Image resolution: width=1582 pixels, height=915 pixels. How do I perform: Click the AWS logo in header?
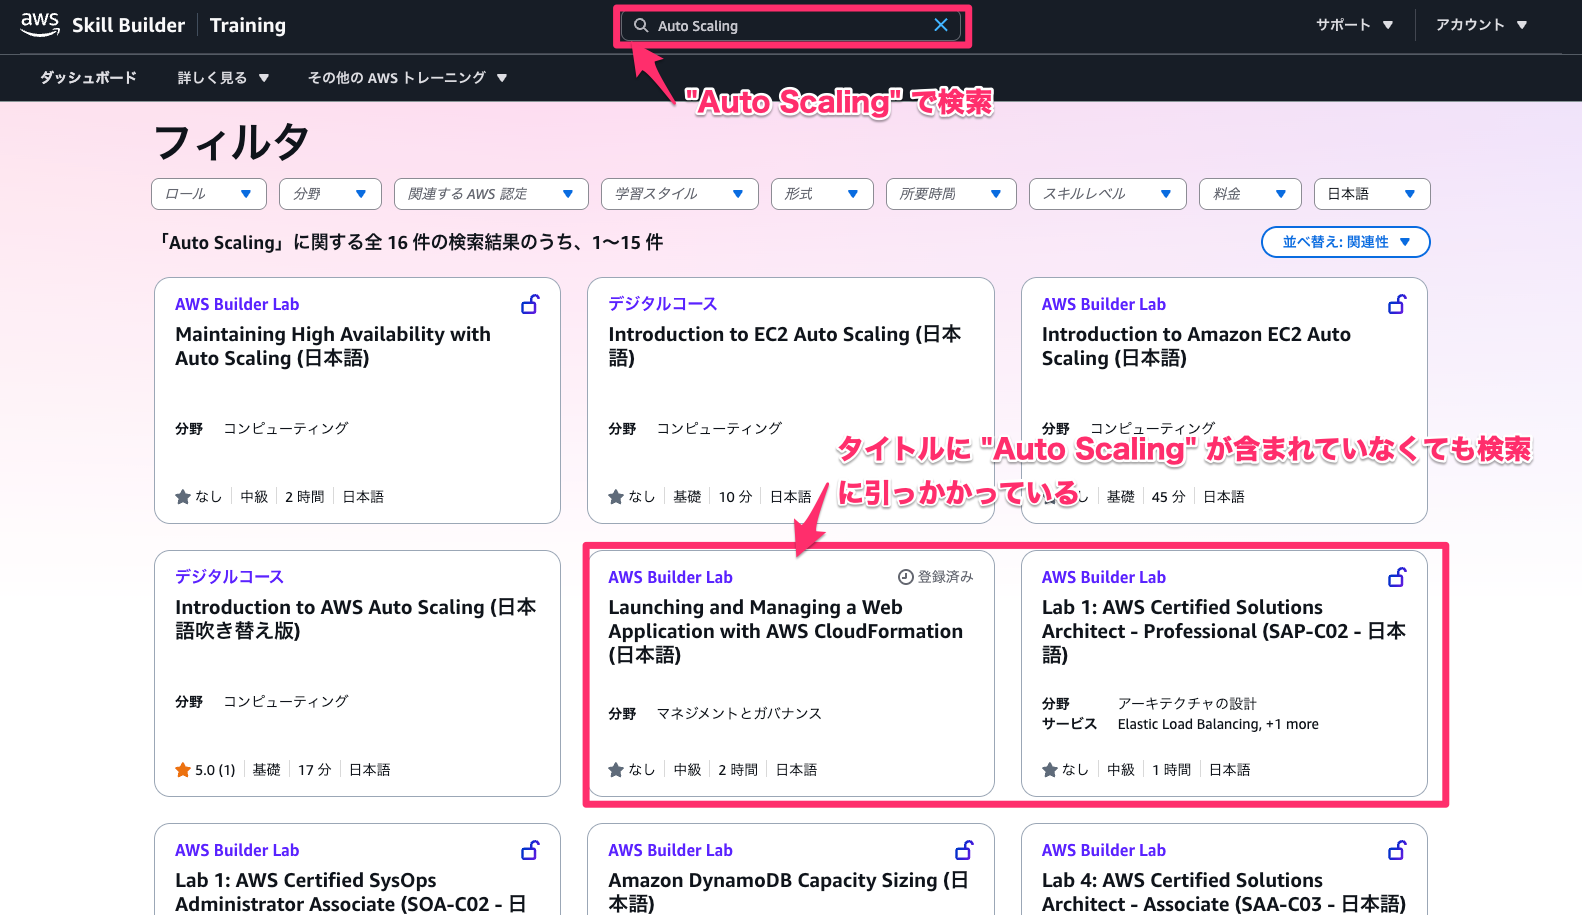[x=40, y=25]
